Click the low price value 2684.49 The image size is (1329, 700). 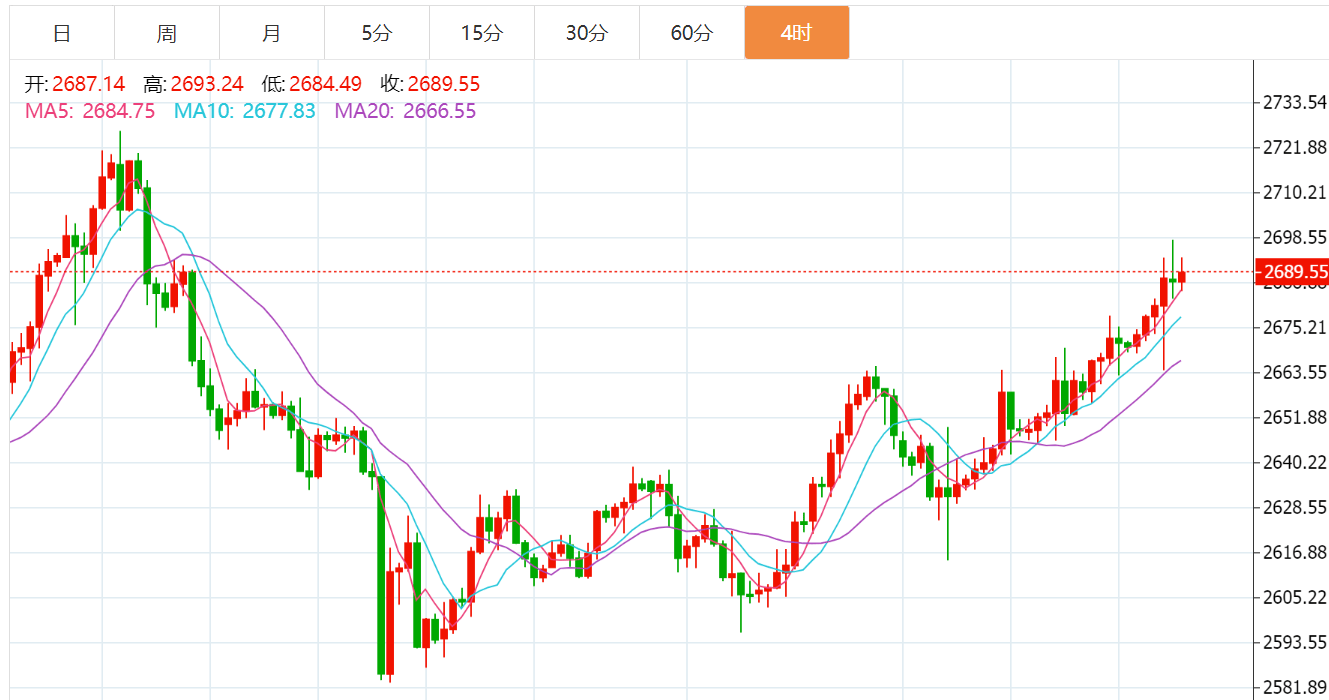325,84
